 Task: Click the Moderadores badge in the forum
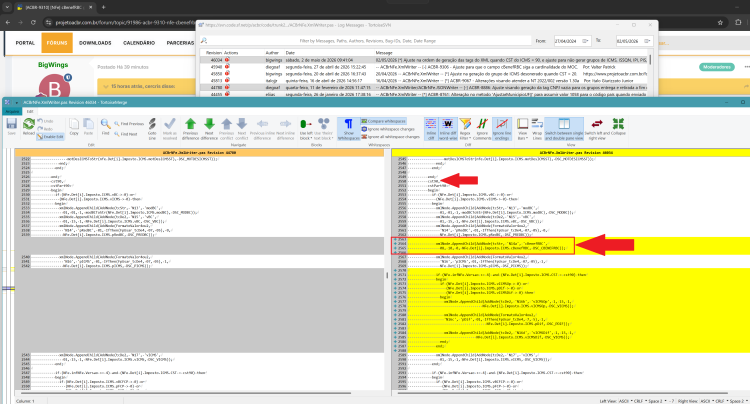(717, 67)
